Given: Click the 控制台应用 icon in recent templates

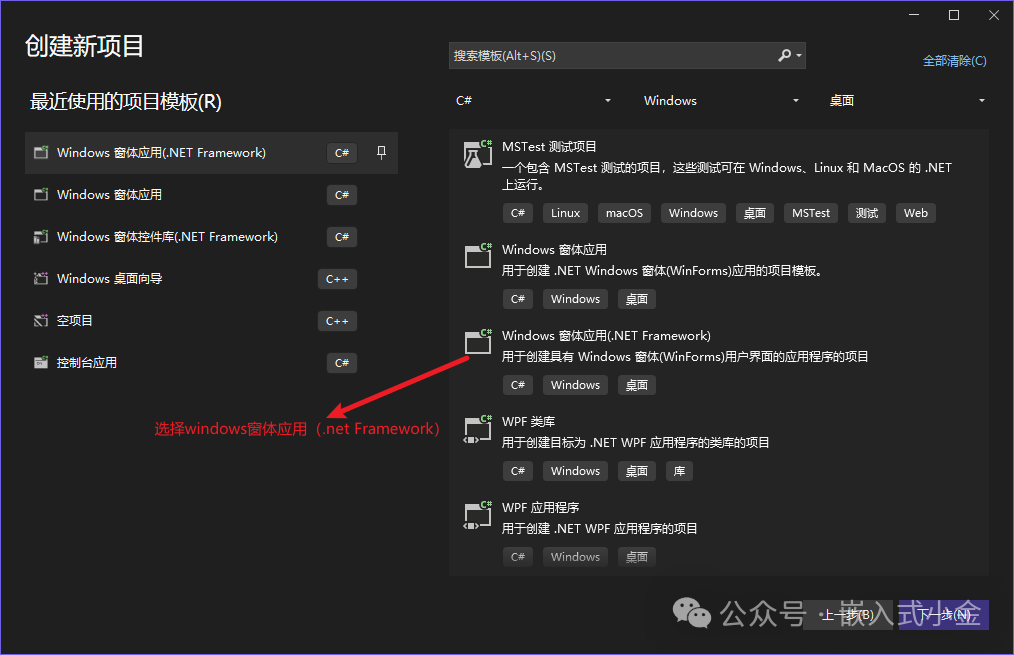Looking at the screenshot, I should click(x=41, y=363).
